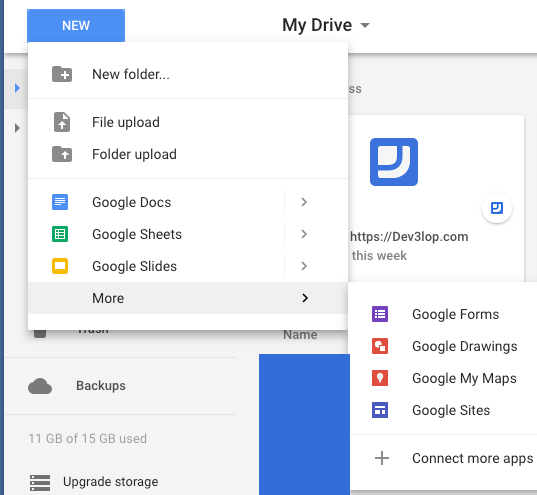Click the Folder upload icon
The height and width of the screenshot is (495, 537).
(62, 154)
